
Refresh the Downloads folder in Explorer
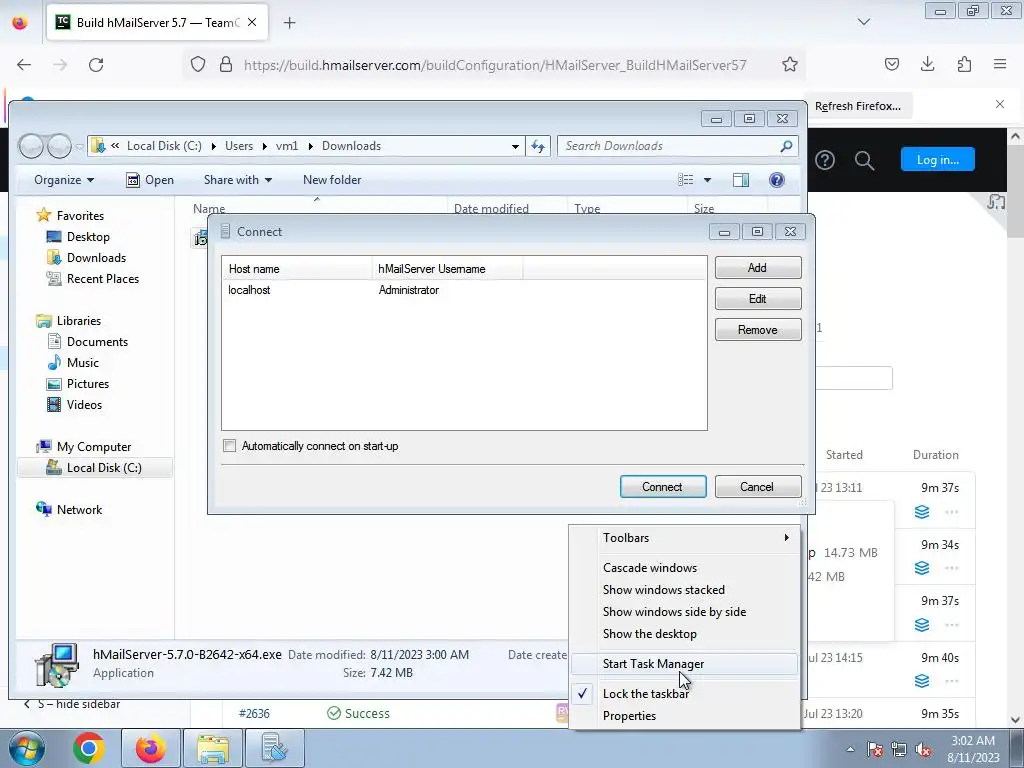[538, 146]
